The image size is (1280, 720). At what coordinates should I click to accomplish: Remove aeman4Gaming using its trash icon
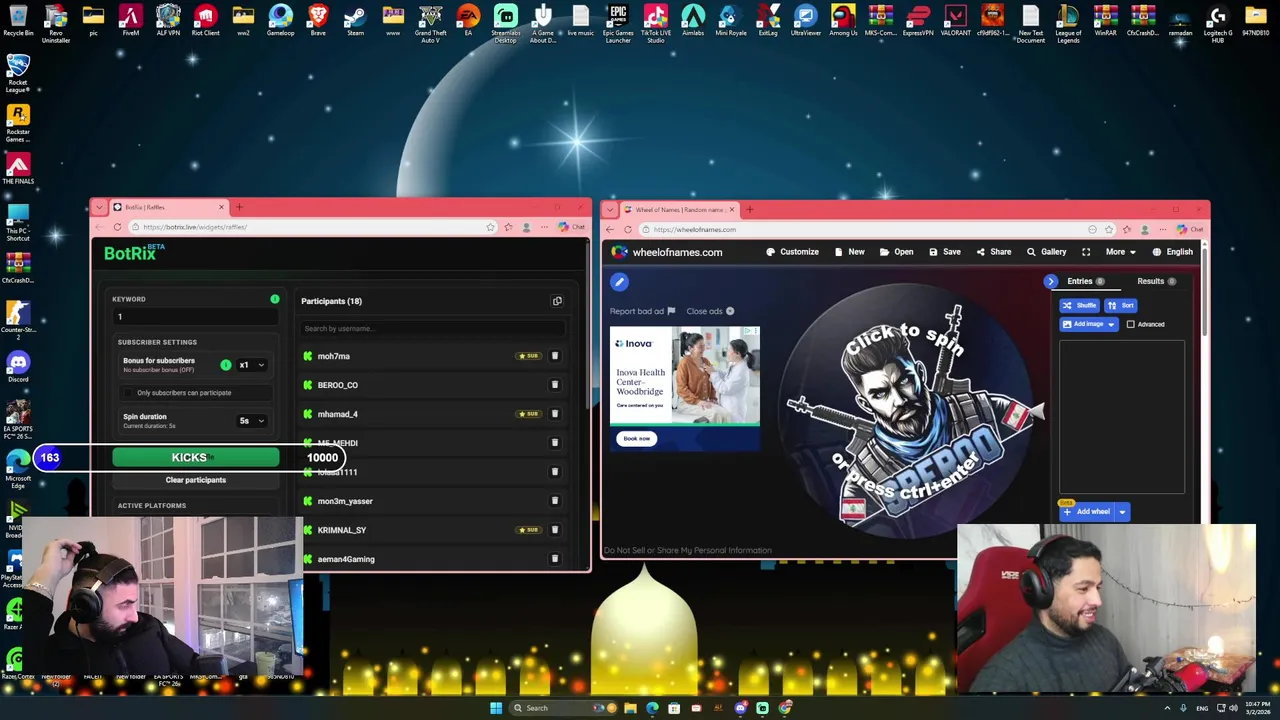point(555,559)
